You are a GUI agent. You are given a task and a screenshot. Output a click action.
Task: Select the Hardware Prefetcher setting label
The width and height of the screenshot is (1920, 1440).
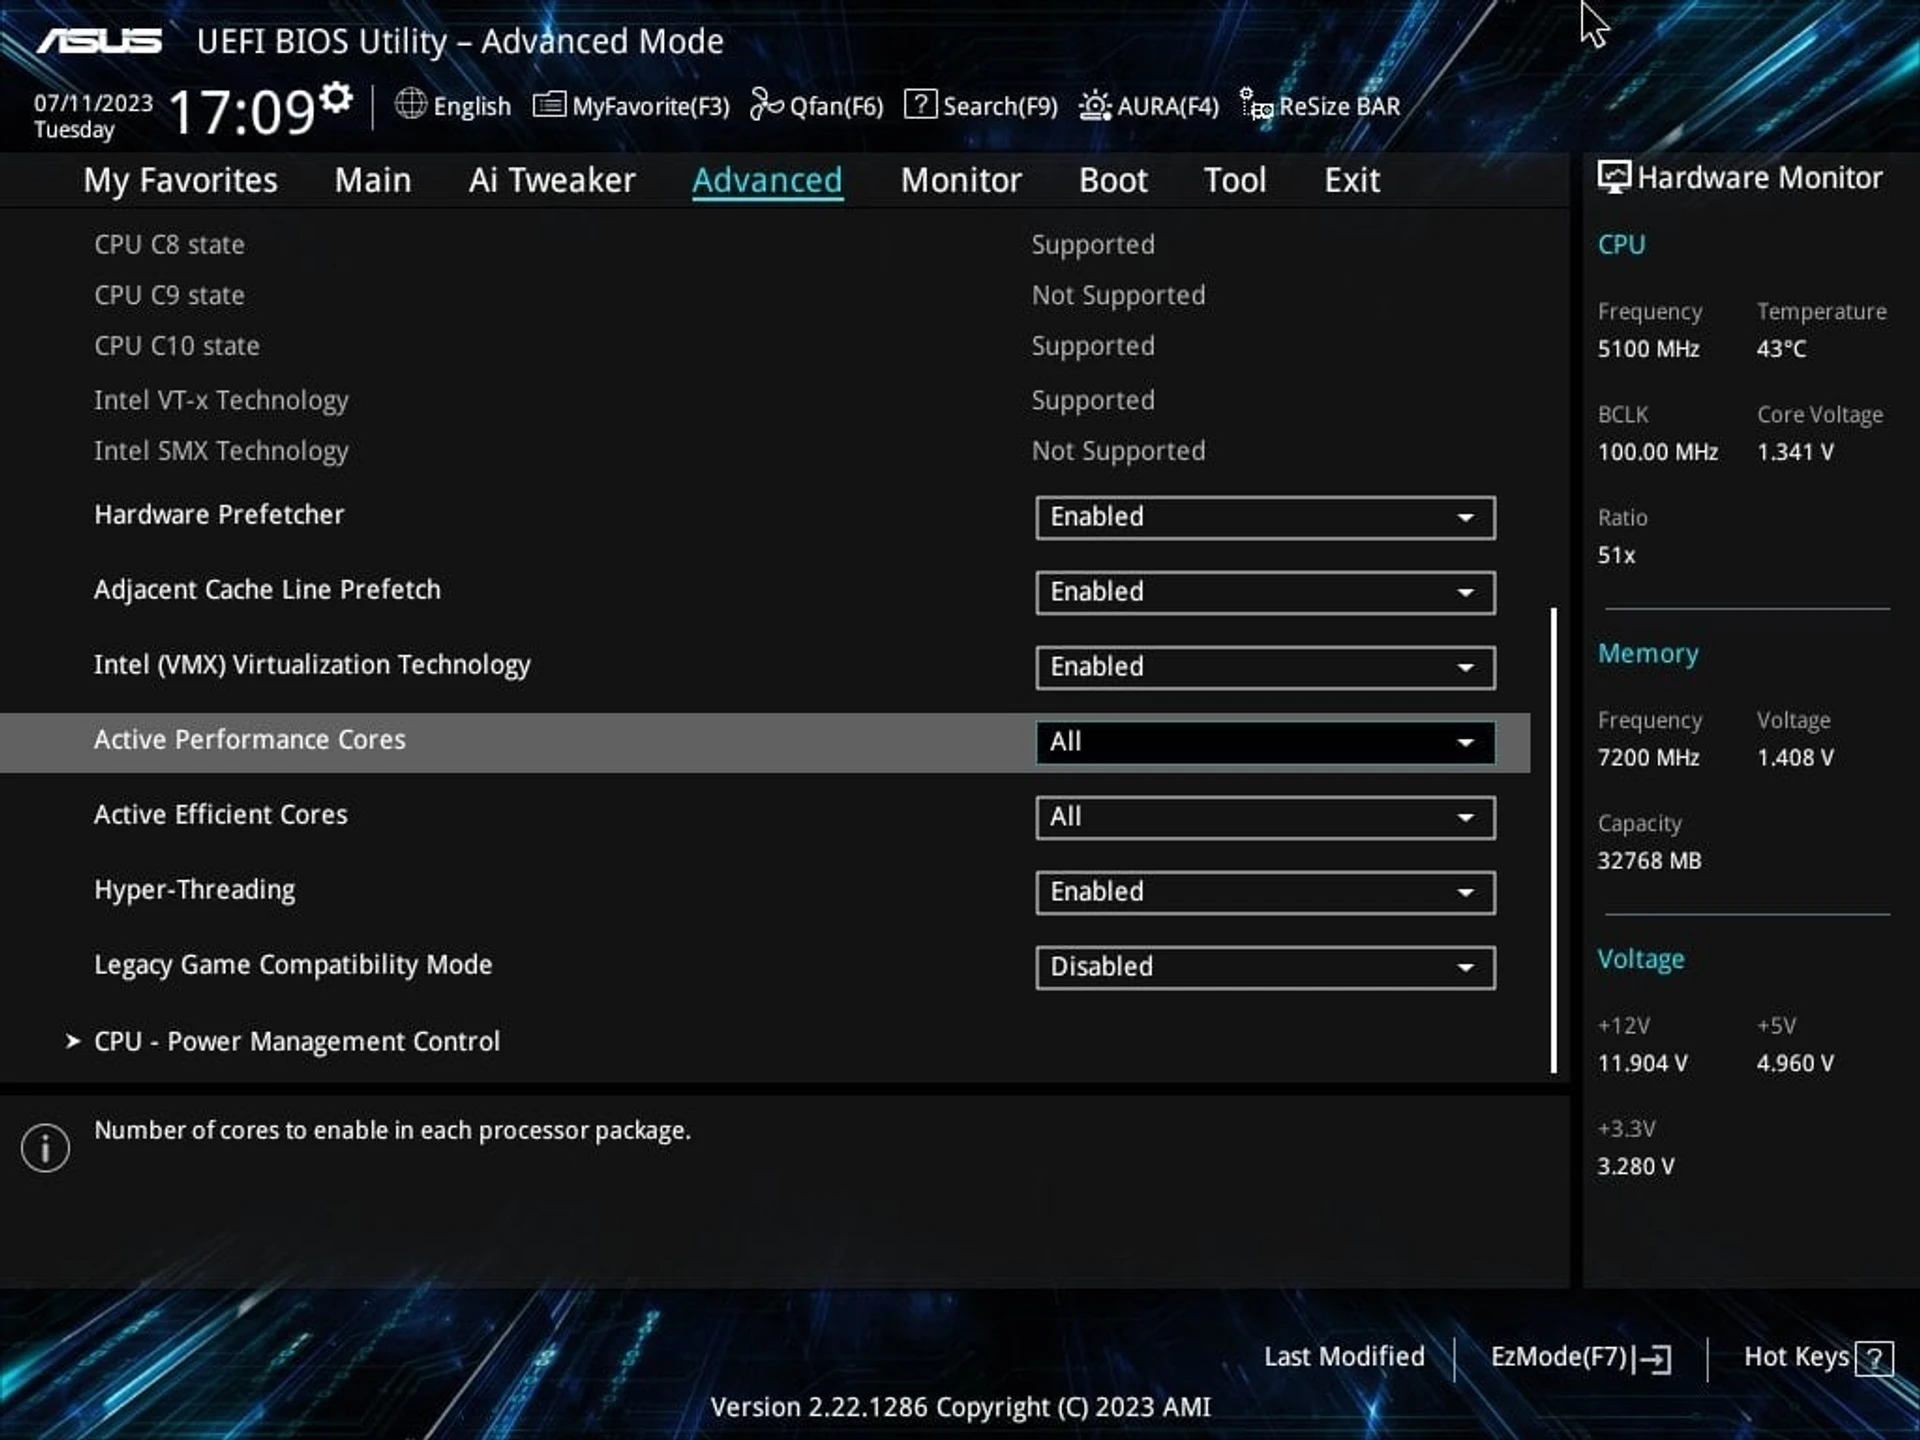(219, 515)
